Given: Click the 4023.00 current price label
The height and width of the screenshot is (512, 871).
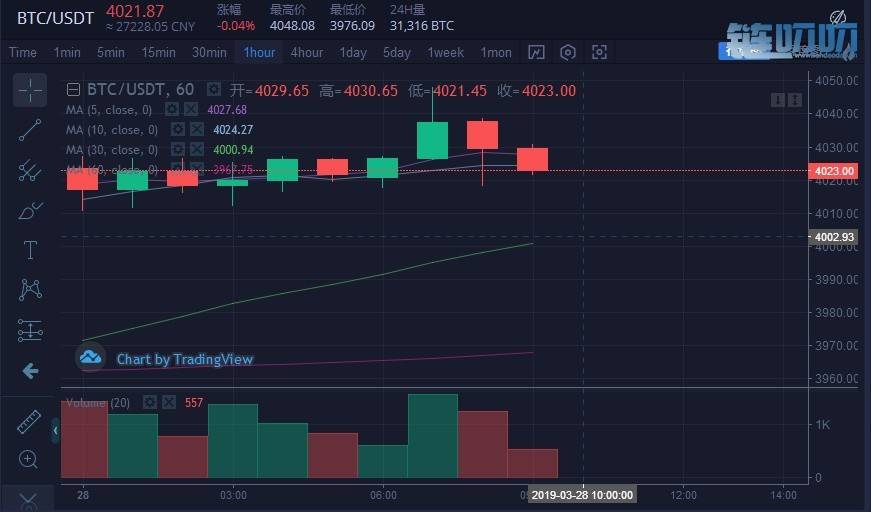Looking at the screenshot, I should click(x=833, y=171).
